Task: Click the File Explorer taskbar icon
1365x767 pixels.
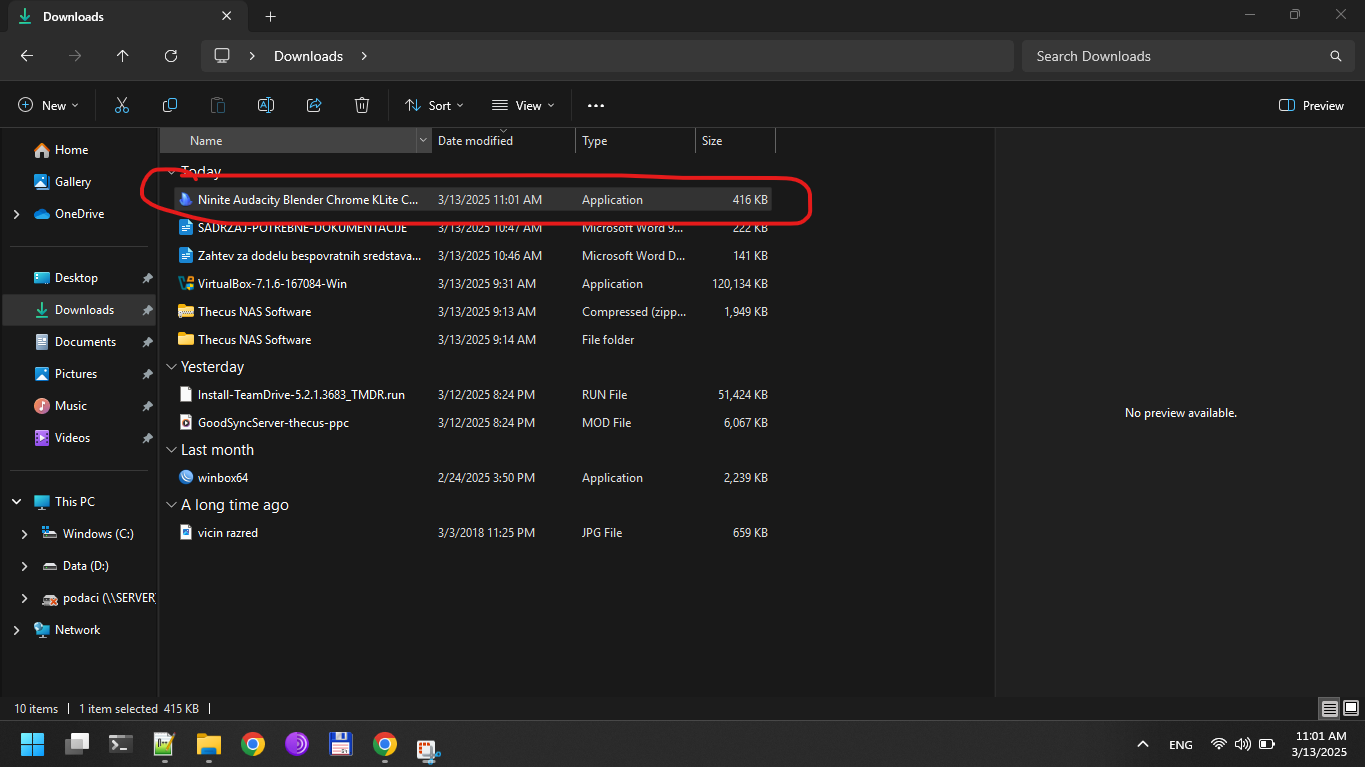Action: pos(208,744)
